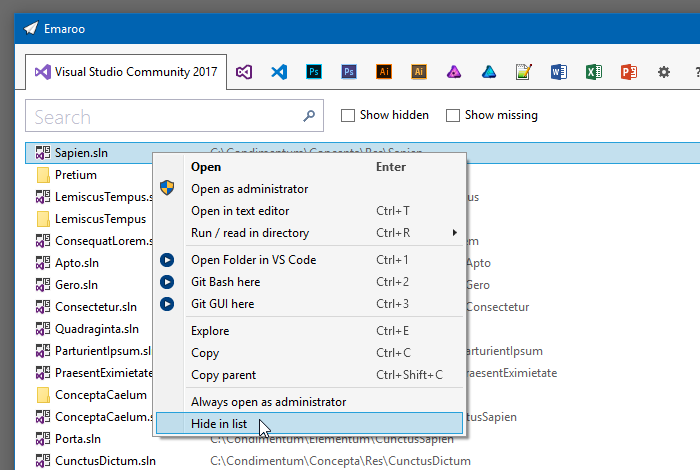700x470 pixels.
Task: Click the solution icon beside Porta.sln
Action: (x=43, y=439)
